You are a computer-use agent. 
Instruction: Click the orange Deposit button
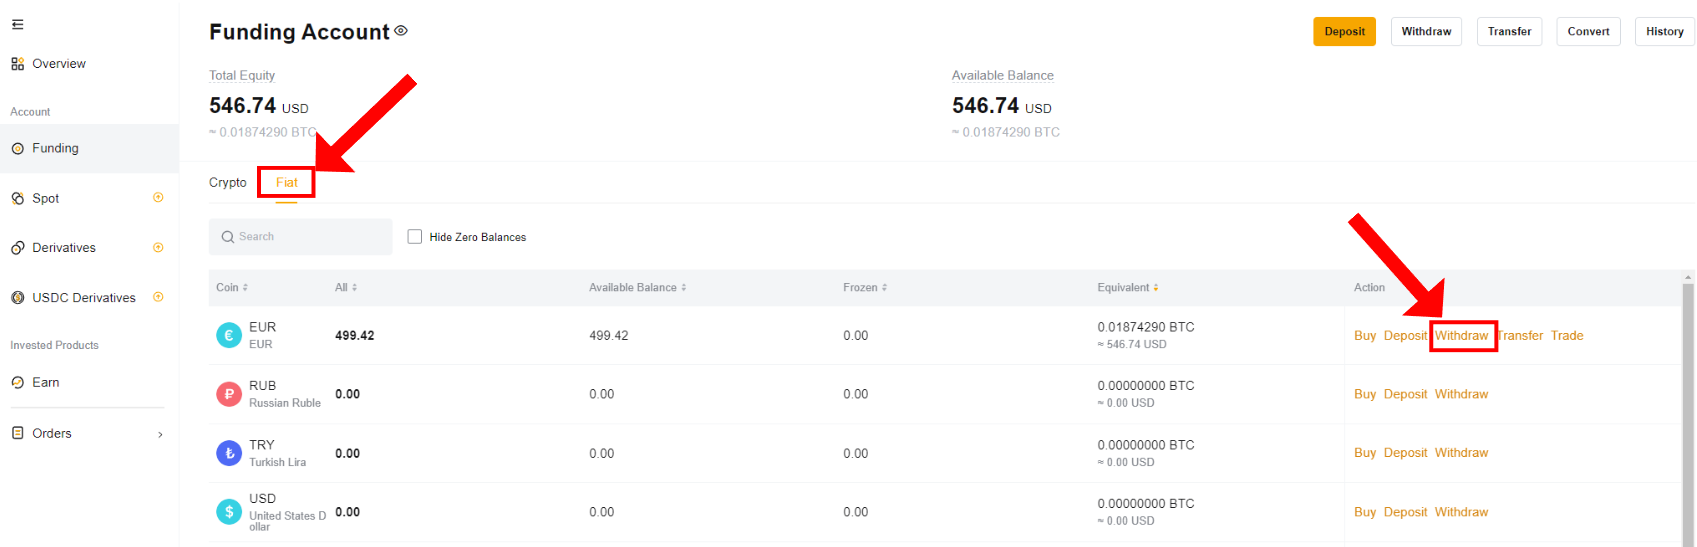click(x=1344, y=32)
